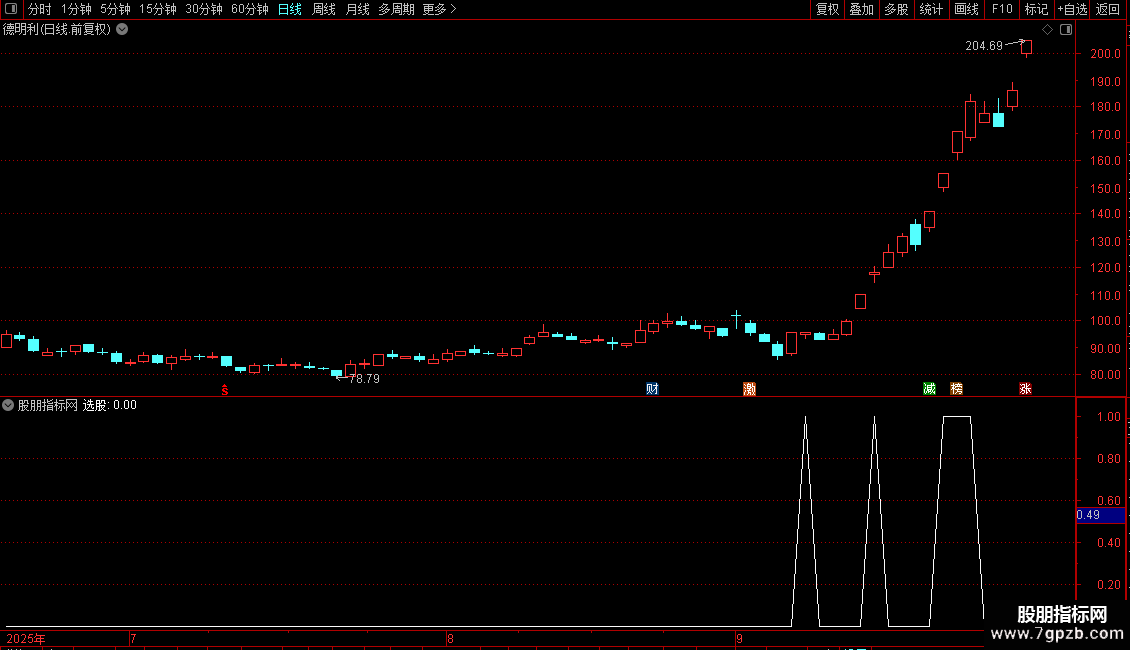Click 返回 to go back
Image resolution: width=1130 pixels, height=650 pixels.
coord(1108,9)
